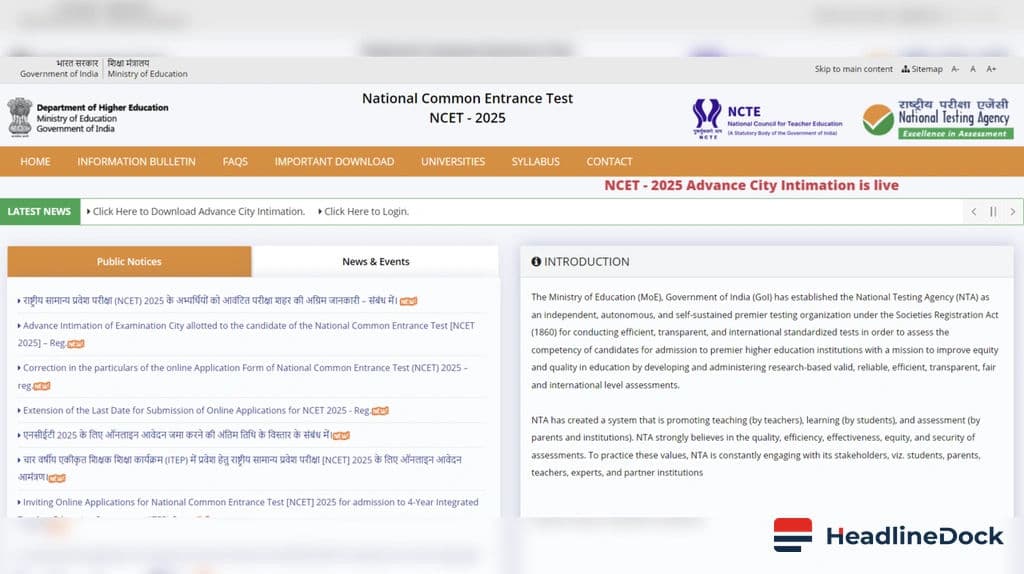Click the LATEST NEWS label
The width and height of the screenshot is (1024, 574).
coord(39,212)
